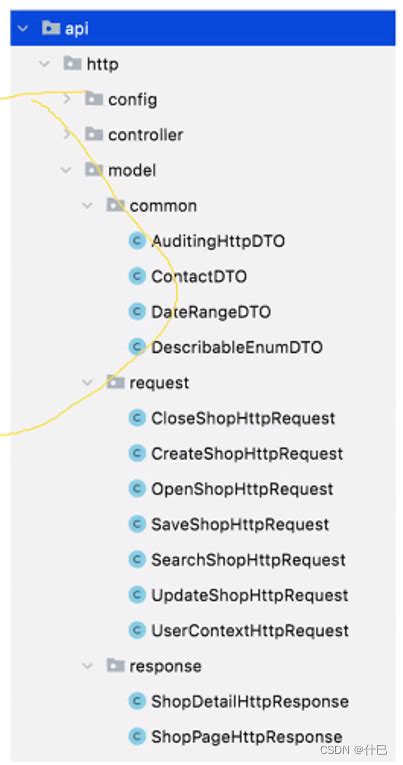403x765 pixels.
Task: Click the class icon beside AuditingHttpDTO
Action: point(137,241)
